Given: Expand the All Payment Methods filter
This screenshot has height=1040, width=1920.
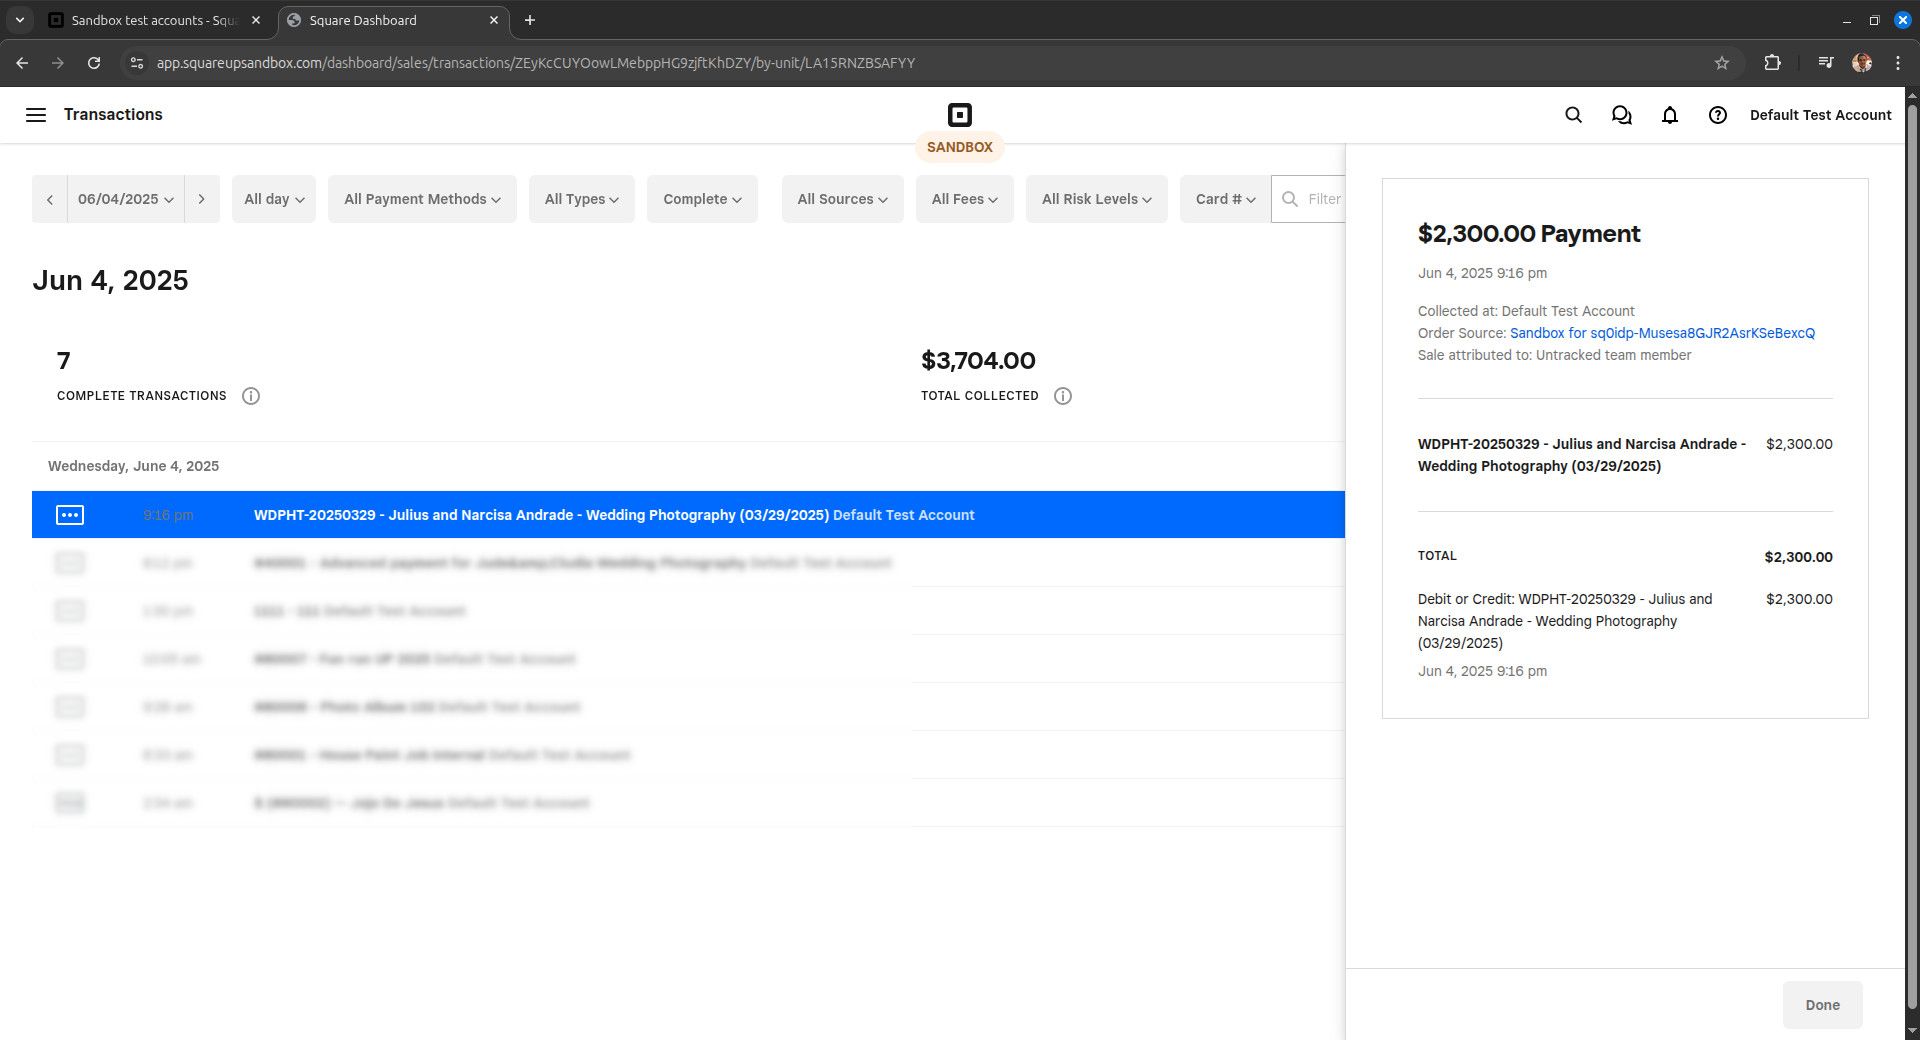Looking at the screenshot, I should (x=421, y=199).
